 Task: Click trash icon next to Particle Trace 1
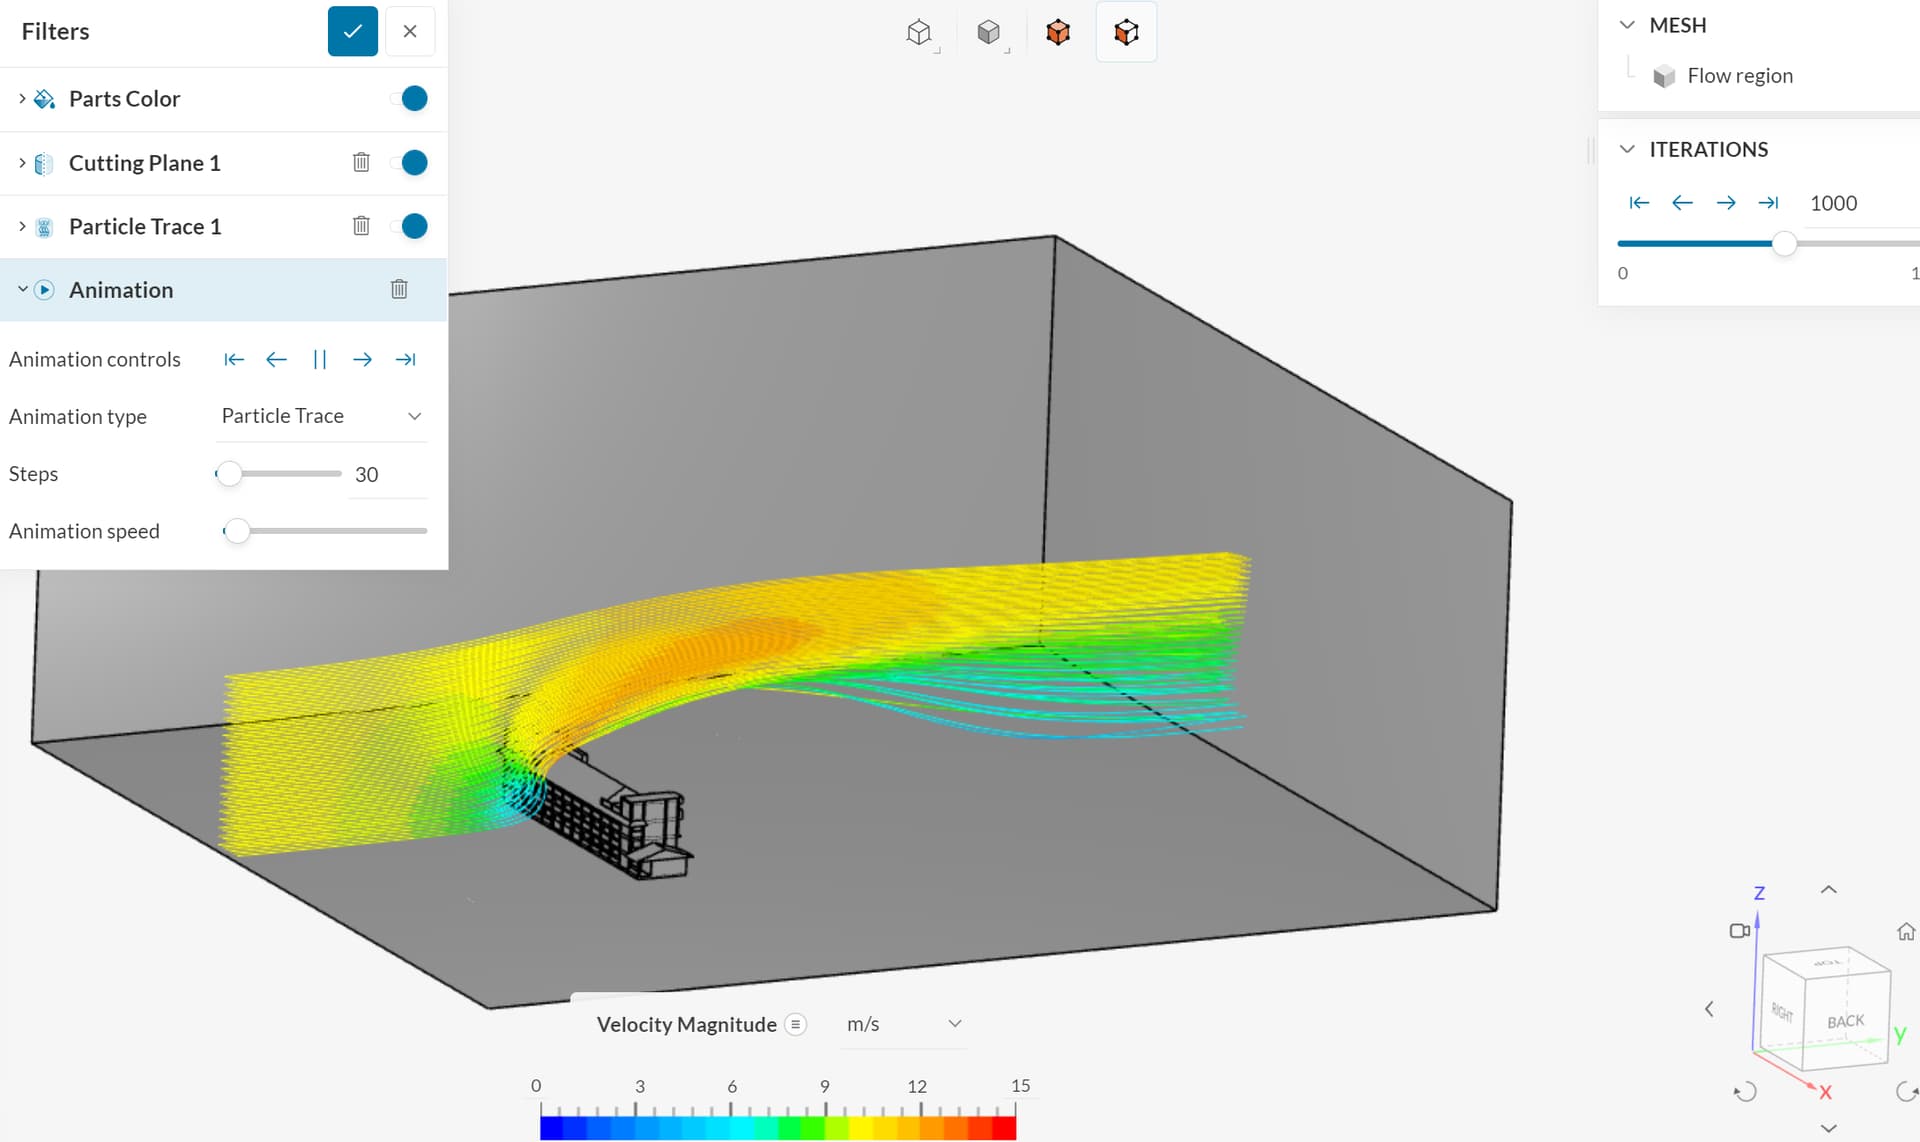click(361, 226)
